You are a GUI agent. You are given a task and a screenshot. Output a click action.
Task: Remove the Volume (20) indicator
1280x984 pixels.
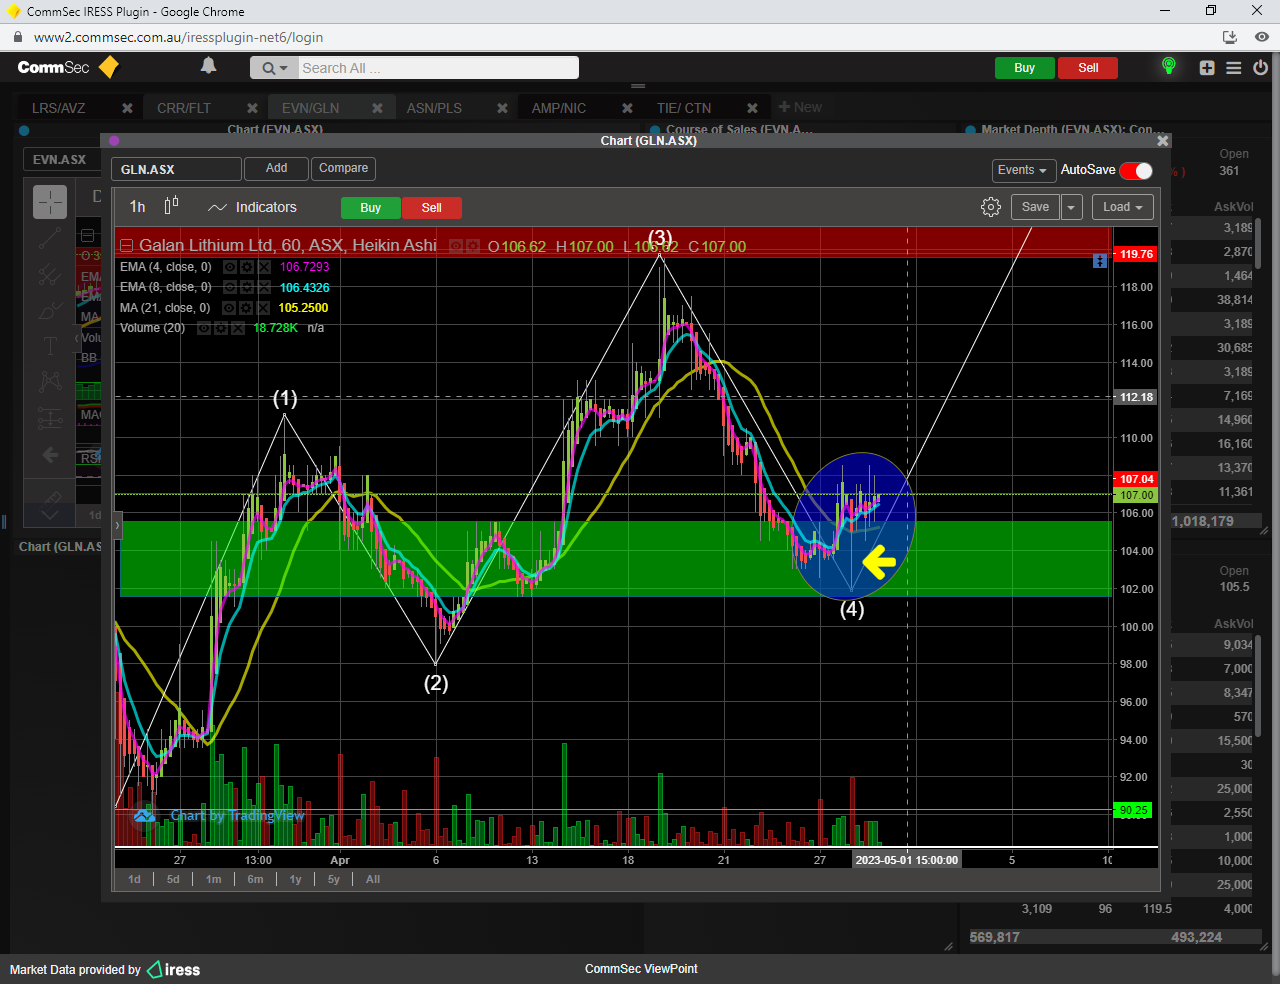238,328
